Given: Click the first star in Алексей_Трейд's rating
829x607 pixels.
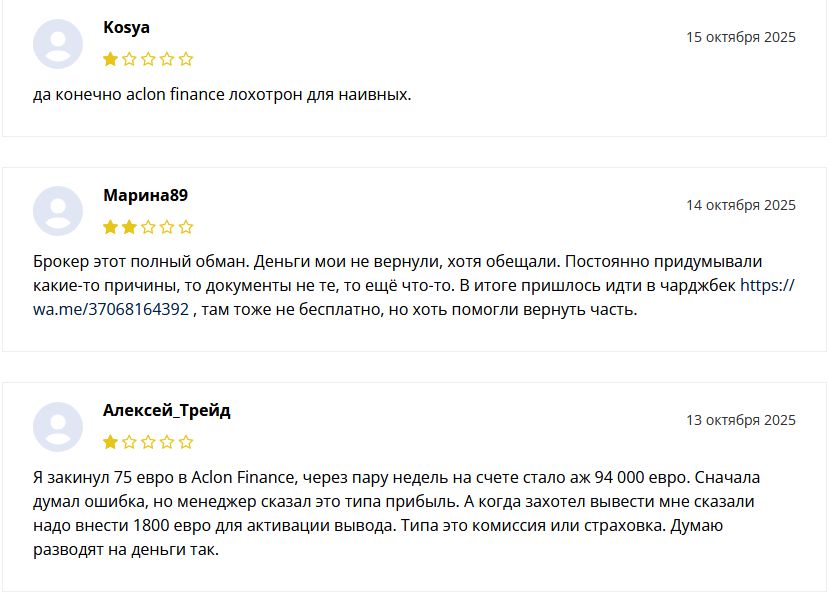Looking at the screenshot, I should pyautogui.click(x=110, y=442).
